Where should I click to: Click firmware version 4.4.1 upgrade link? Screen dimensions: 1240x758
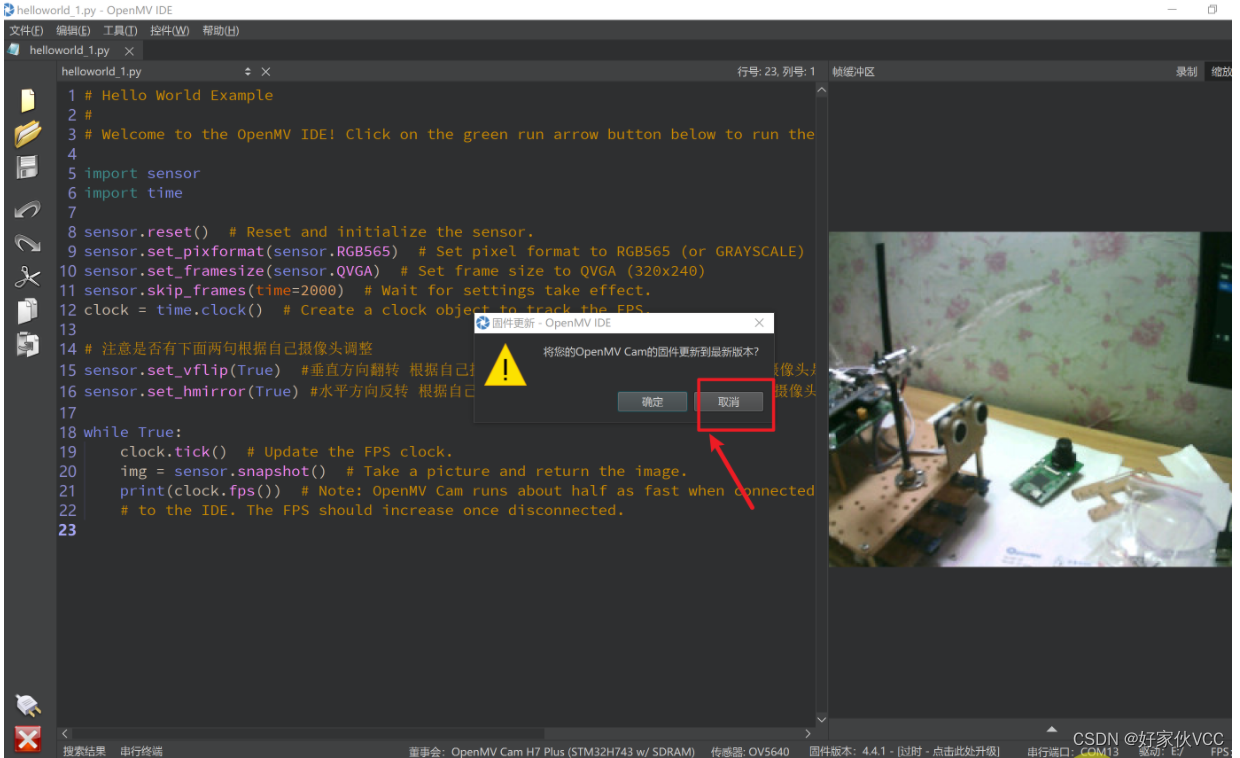tap(904, 752)
